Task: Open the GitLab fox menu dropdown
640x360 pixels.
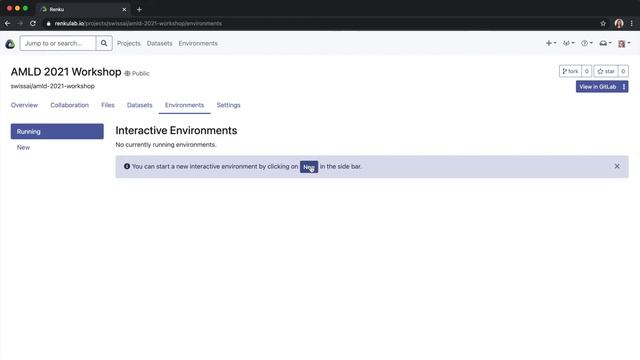Action: pos(569,43)
